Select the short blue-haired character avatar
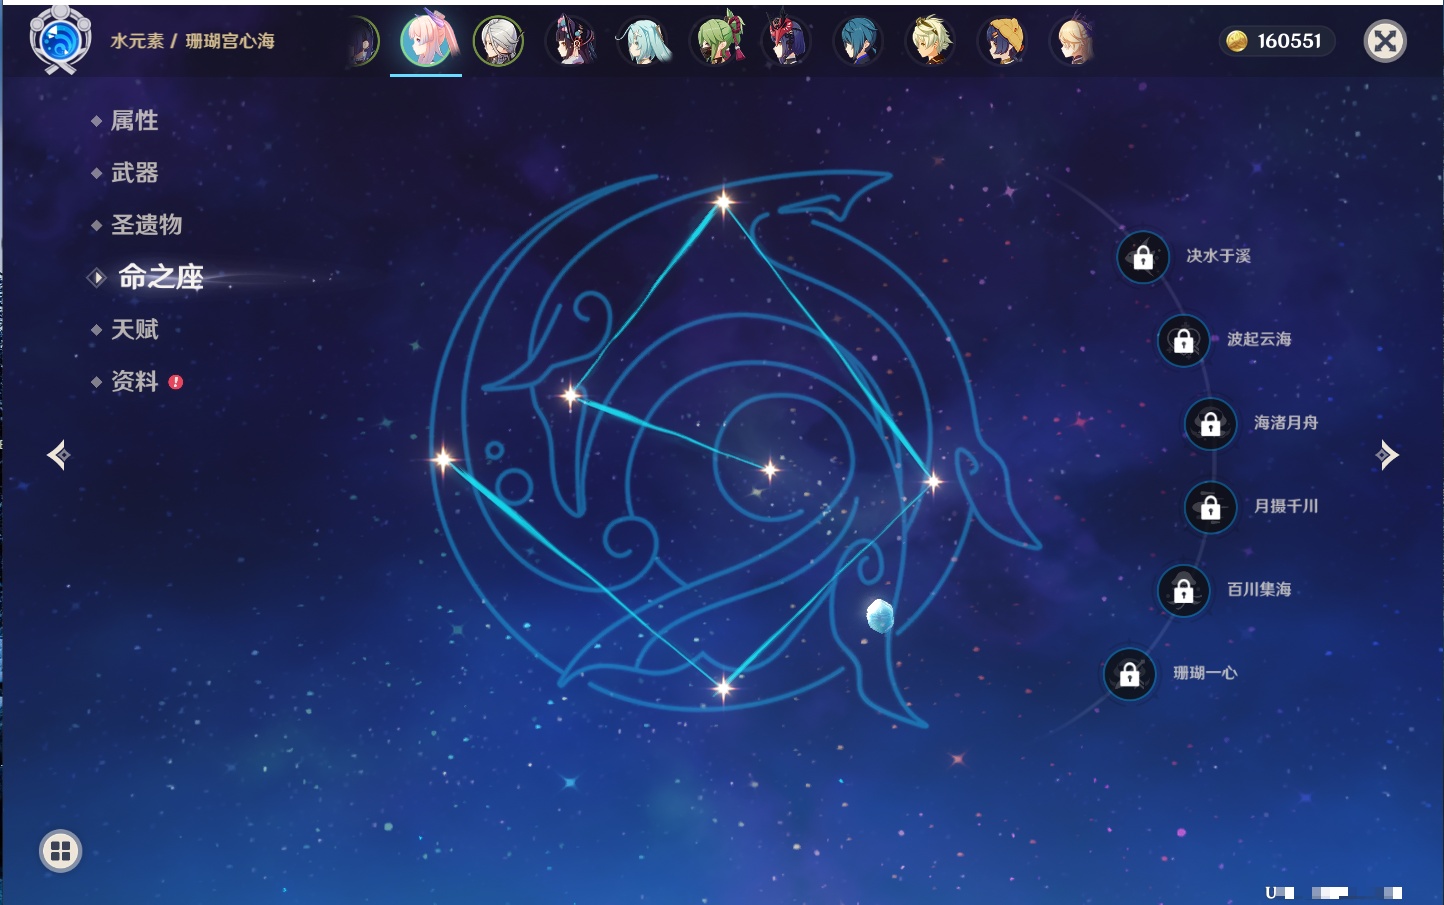 tap(859, 42)
